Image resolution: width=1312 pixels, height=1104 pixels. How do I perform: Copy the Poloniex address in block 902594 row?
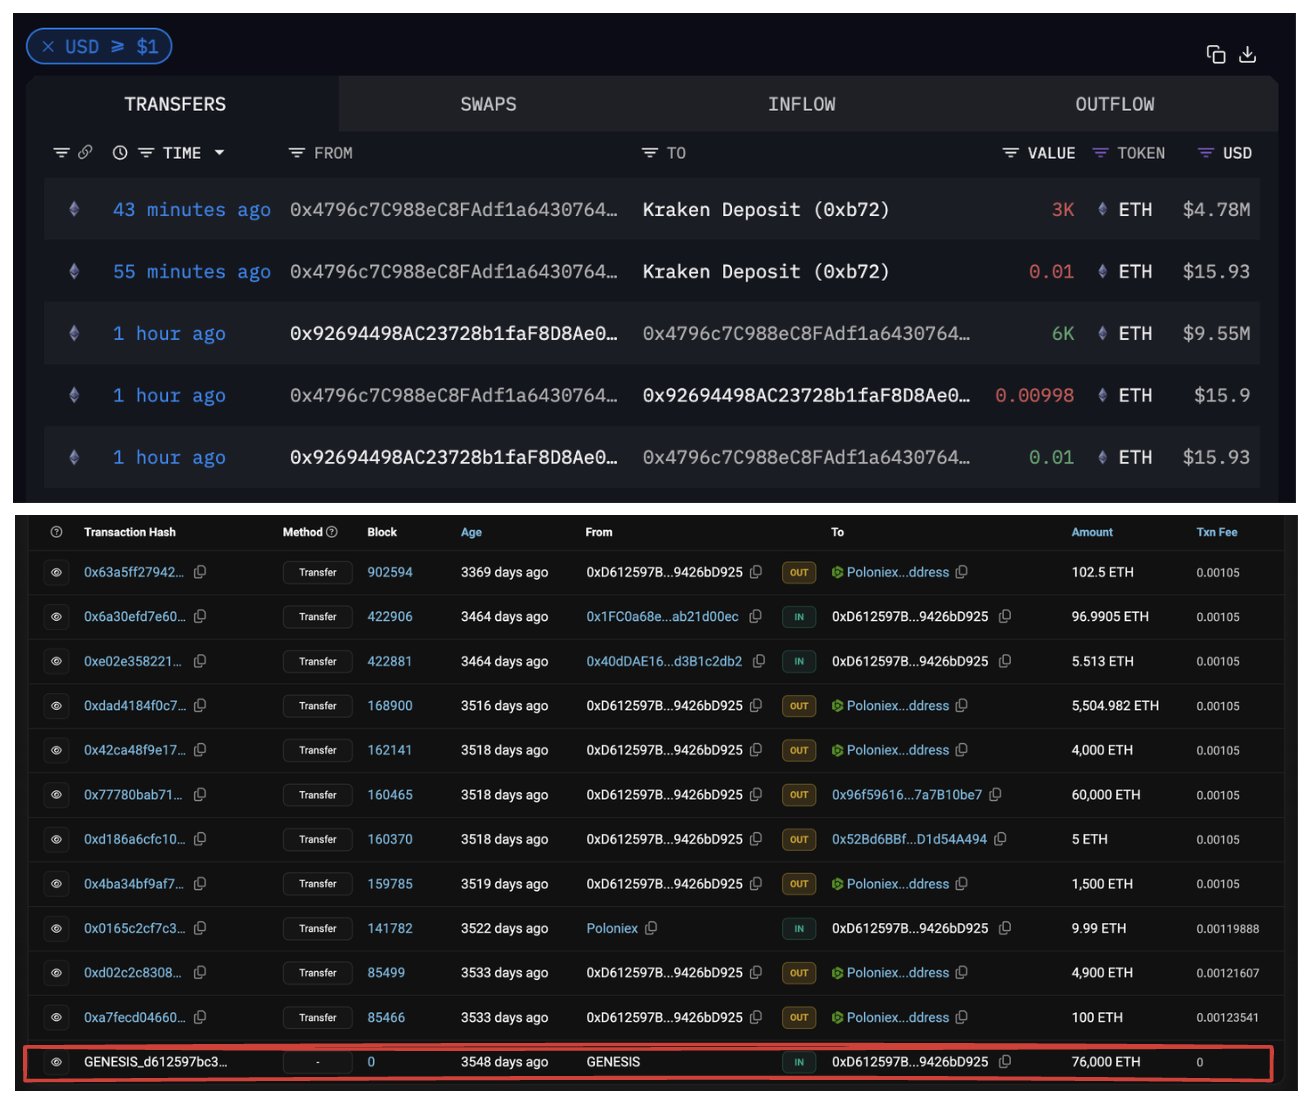[x=961, y=572]
